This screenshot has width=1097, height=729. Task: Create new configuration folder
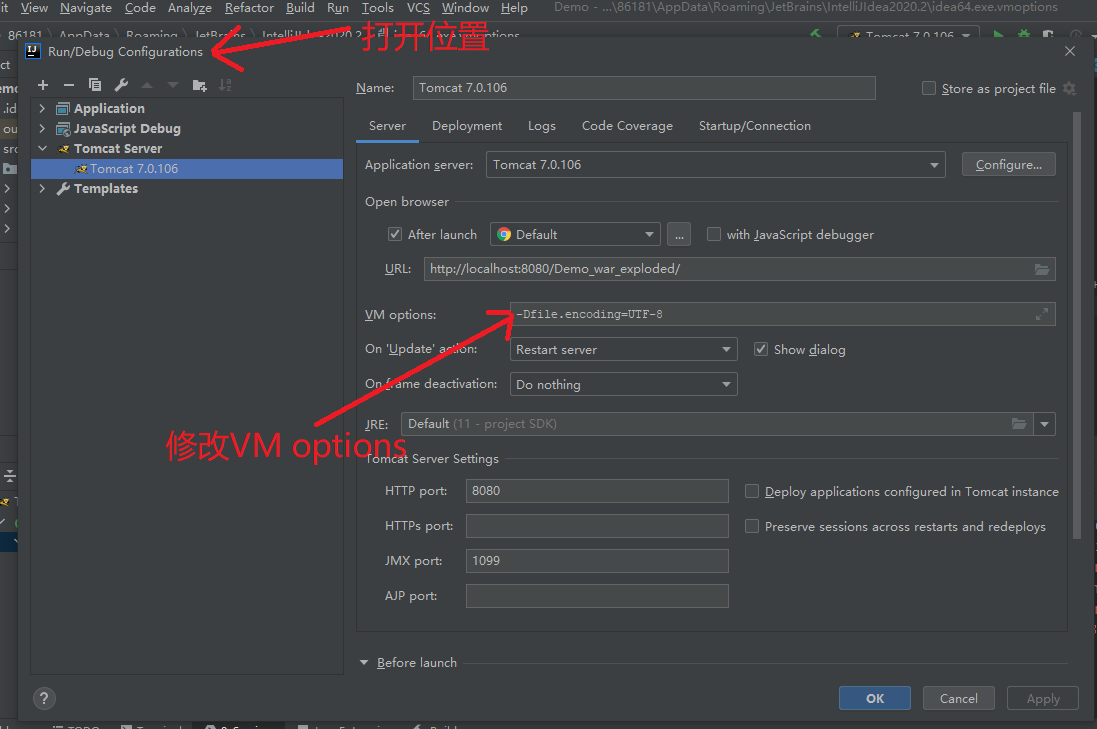pos(199,85)
